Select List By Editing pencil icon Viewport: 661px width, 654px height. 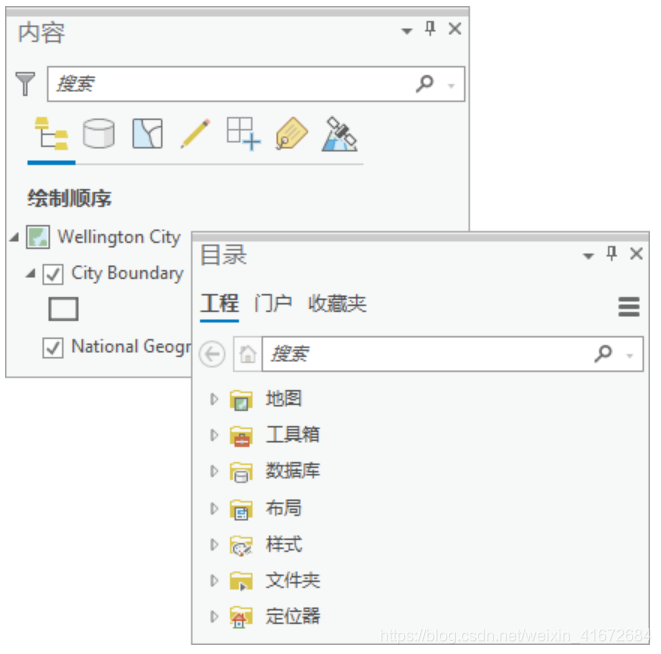coord(195,134)
